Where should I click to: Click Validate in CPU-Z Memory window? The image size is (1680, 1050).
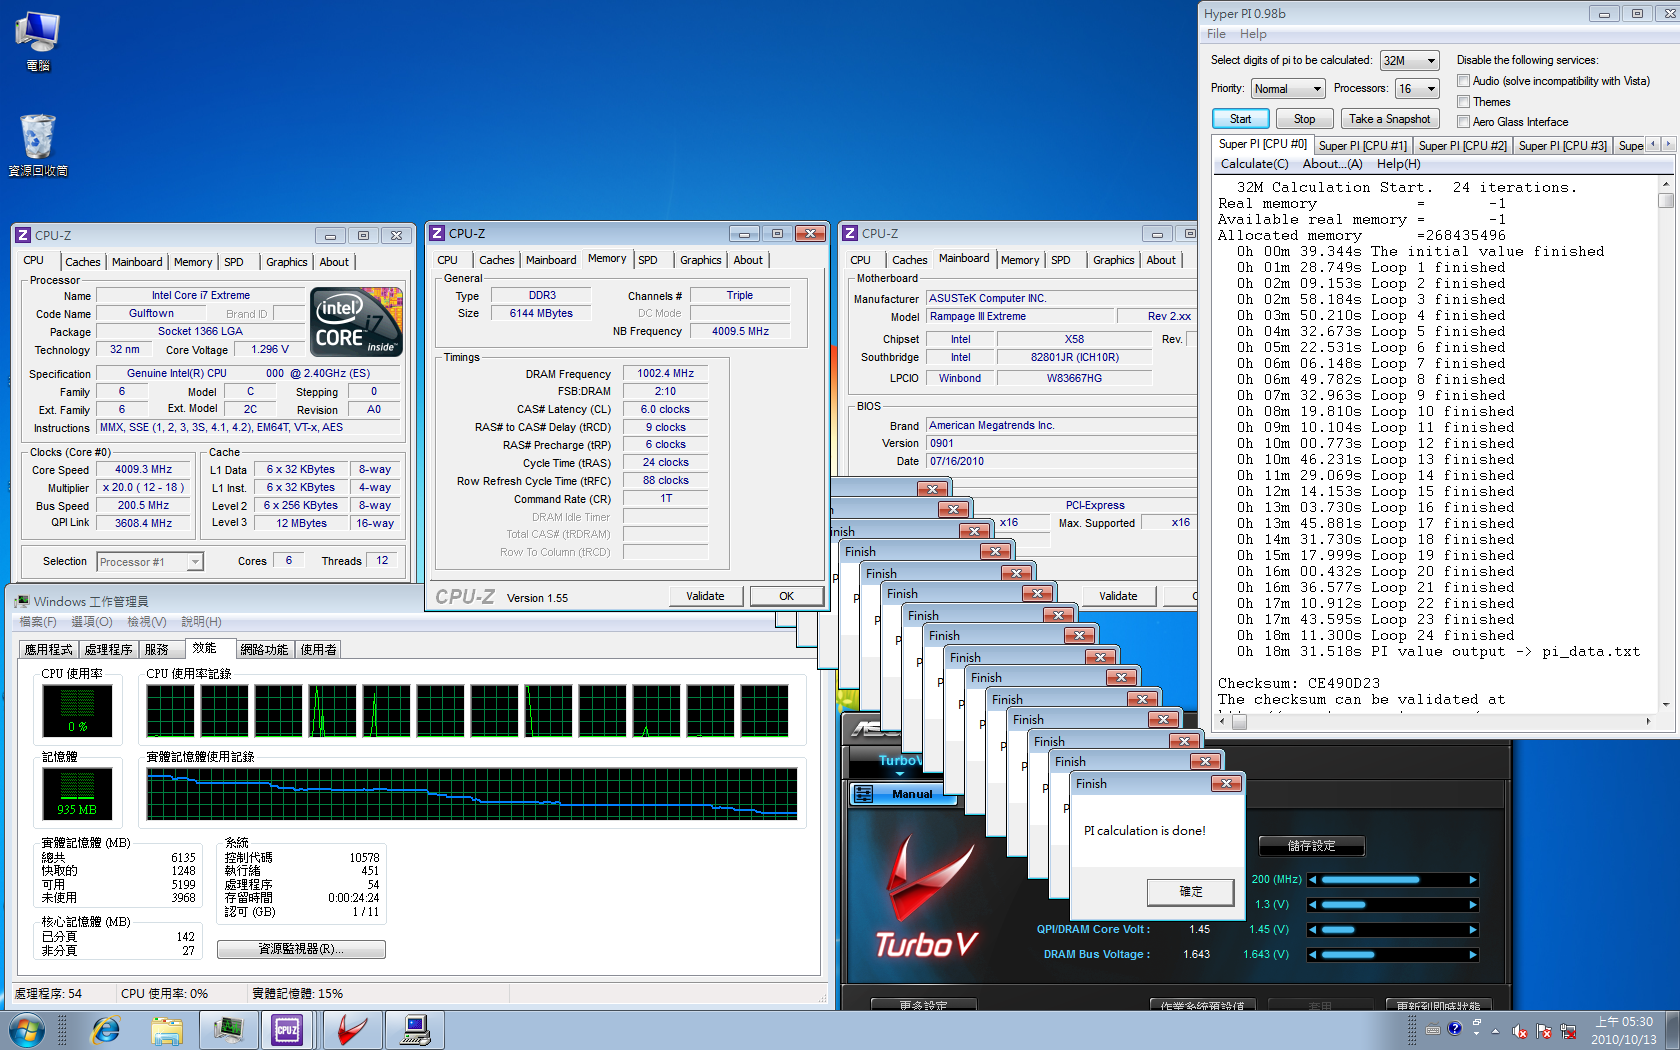click(x=705, y=596)
